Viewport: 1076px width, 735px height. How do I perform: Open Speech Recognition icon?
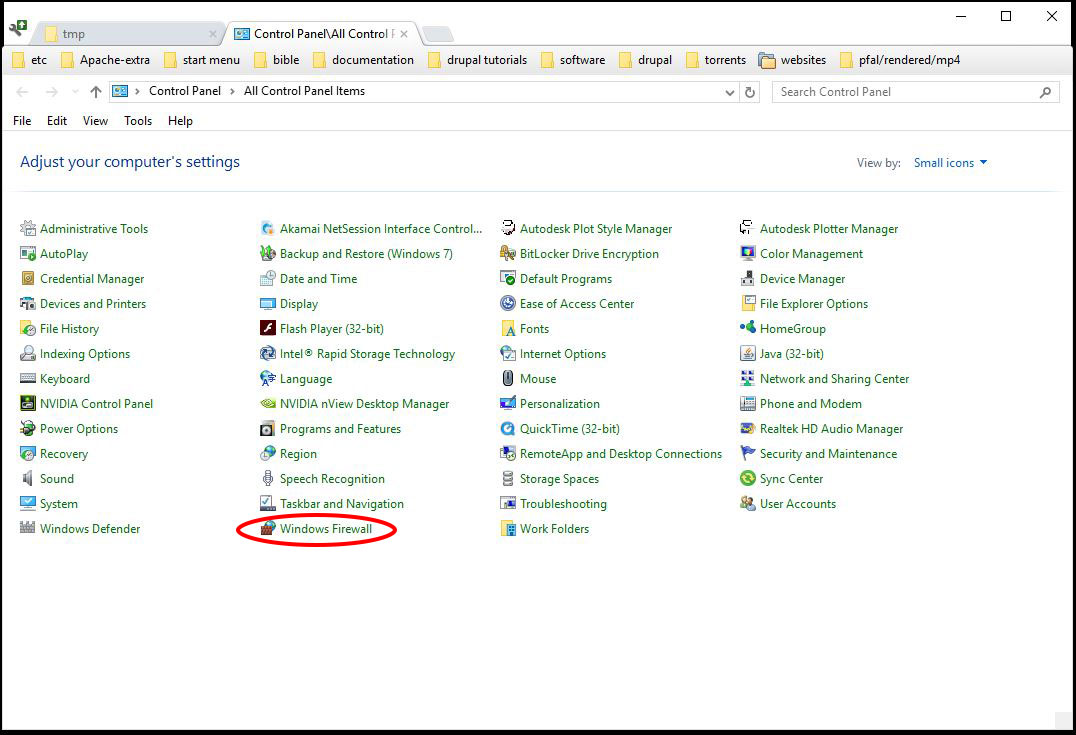click(x=268, y=478)
